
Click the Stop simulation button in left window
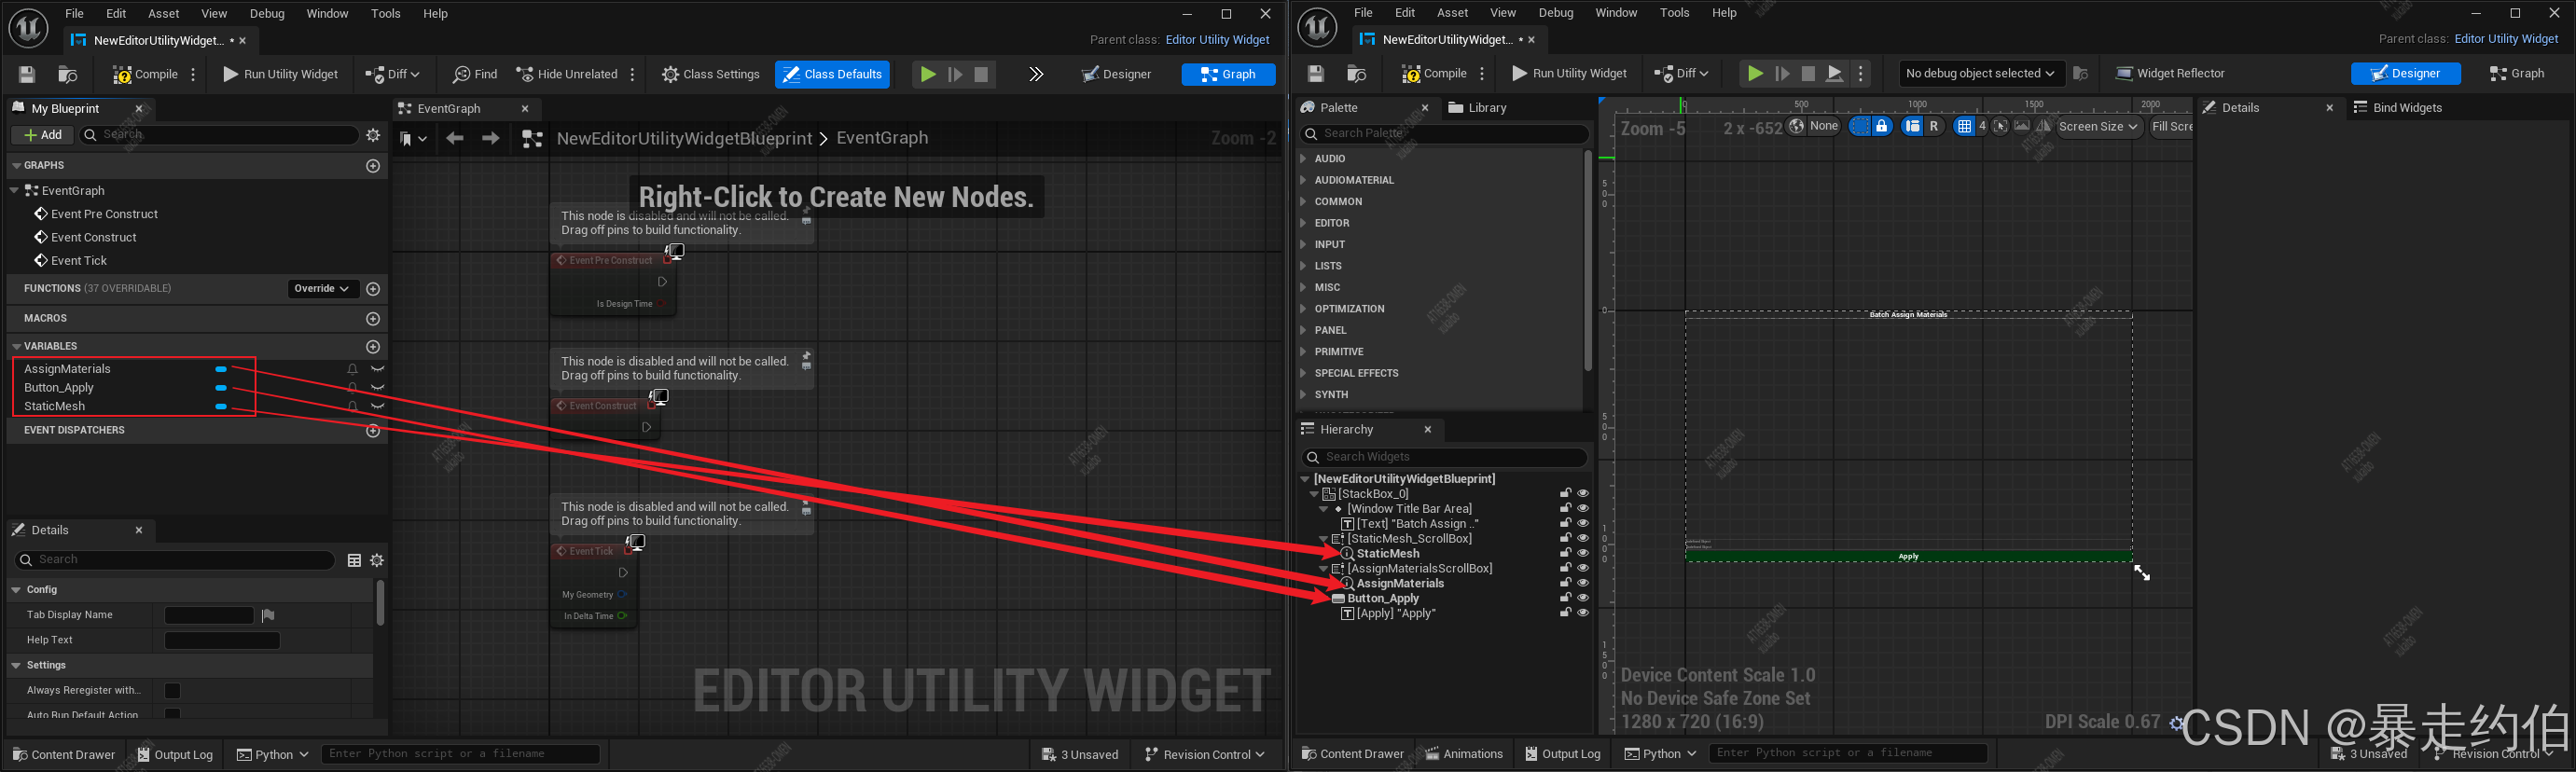click(x=982, y=74)
